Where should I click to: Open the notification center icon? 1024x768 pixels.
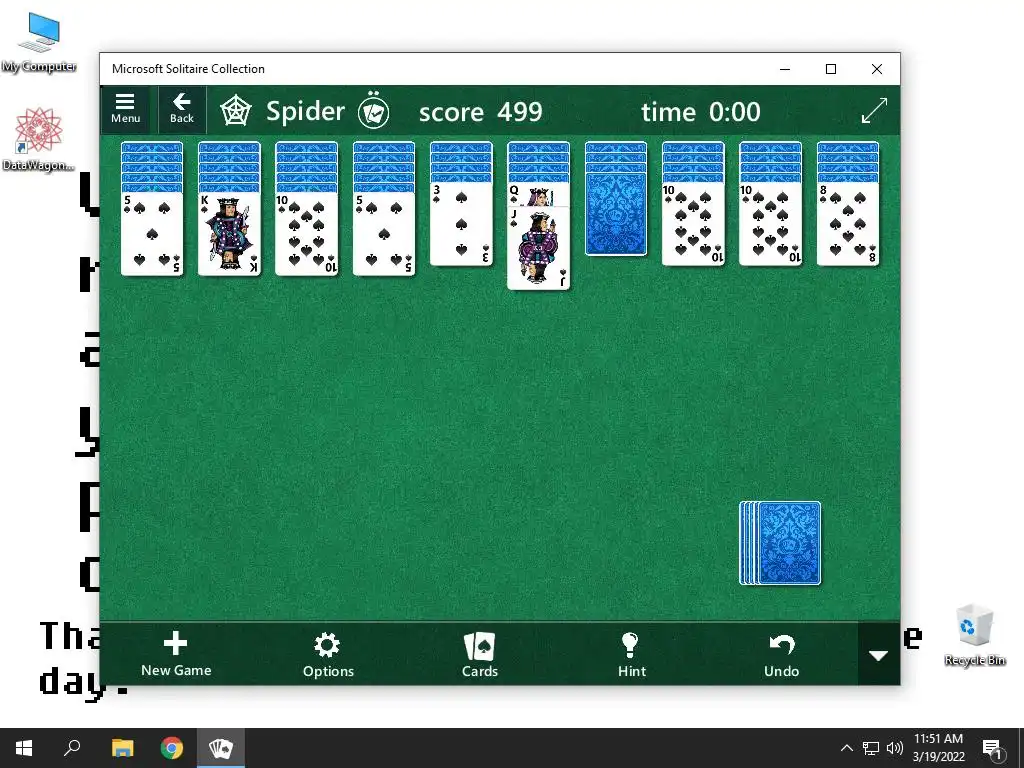coord(991,748)
